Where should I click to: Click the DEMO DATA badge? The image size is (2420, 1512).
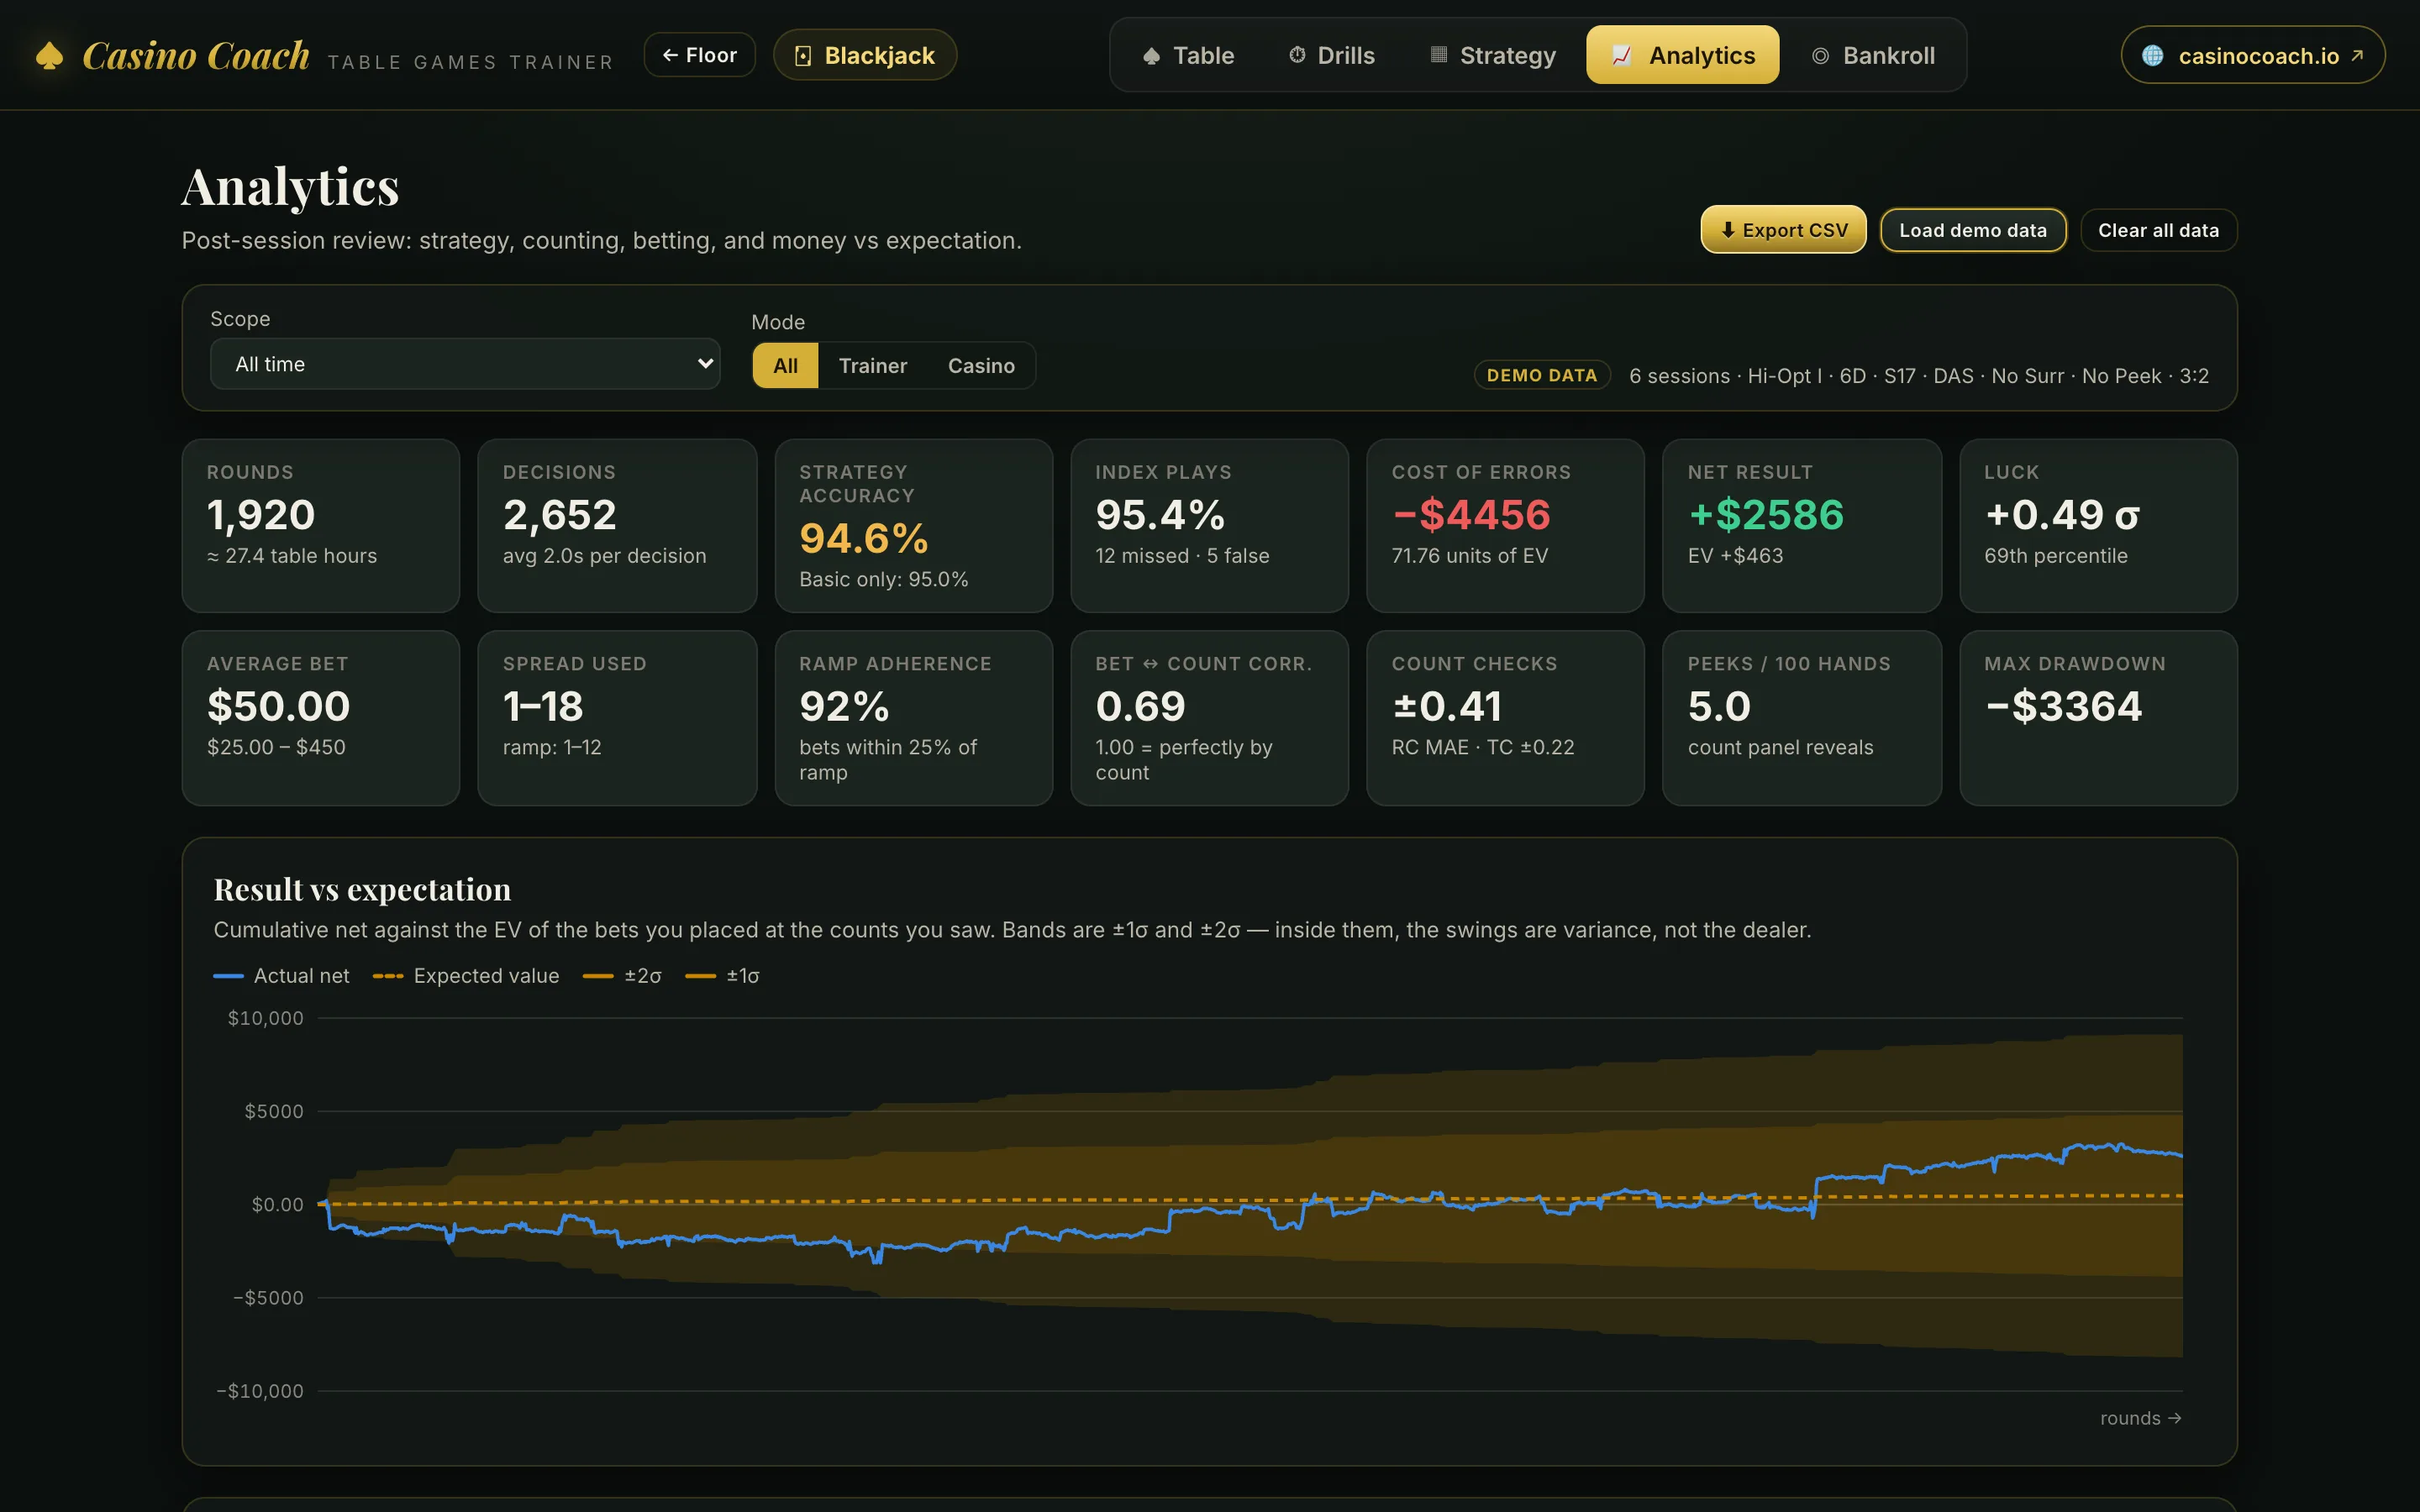[x=1541, y=375]
